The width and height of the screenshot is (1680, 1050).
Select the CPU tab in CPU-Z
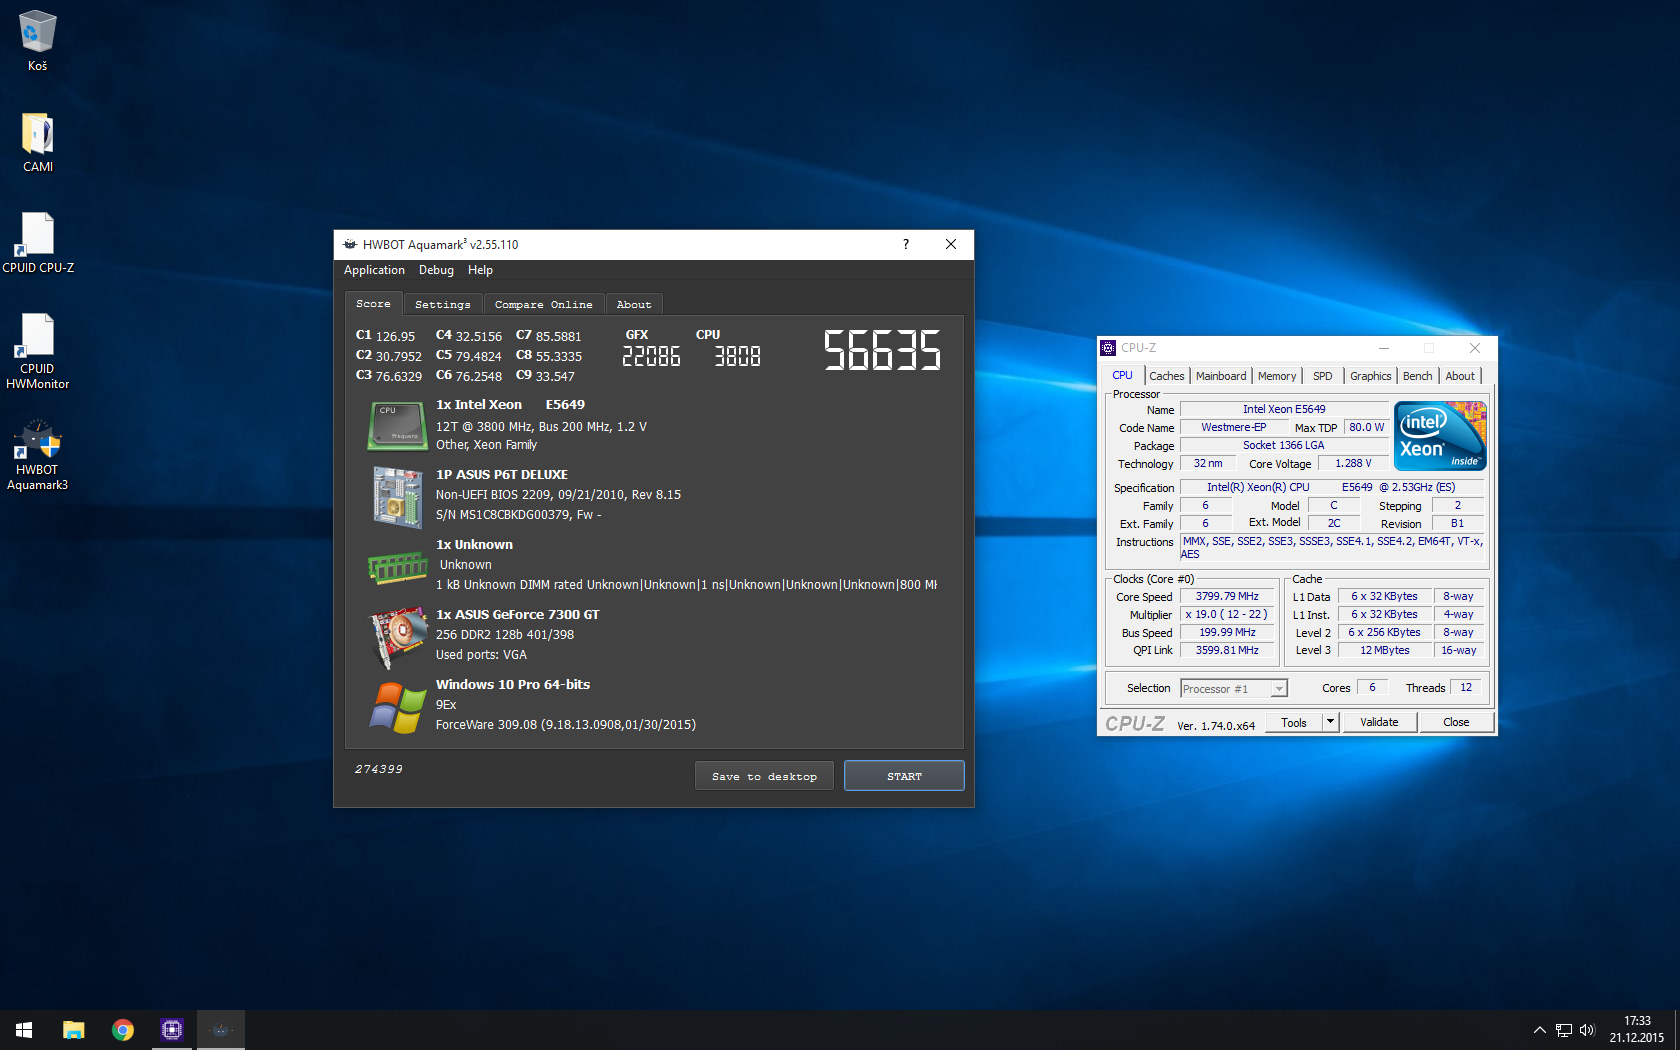point(1122,376)
